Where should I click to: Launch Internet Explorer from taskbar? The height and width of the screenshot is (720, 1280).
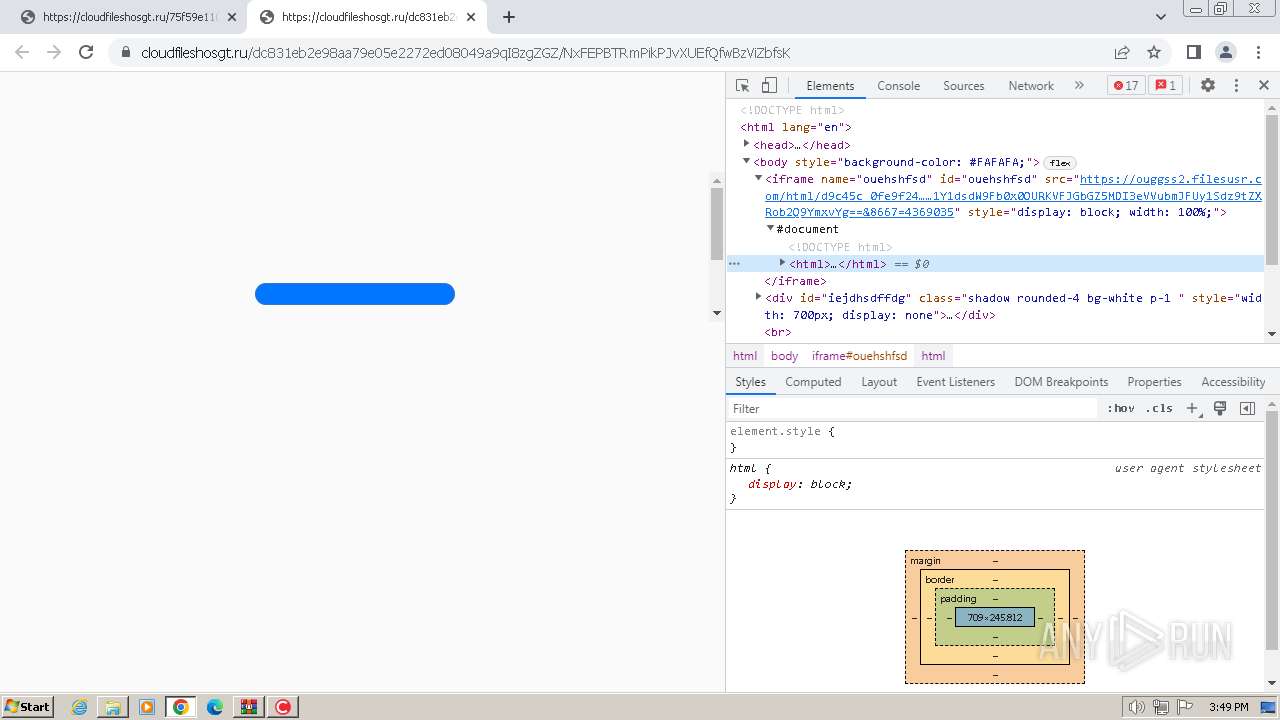80,707
